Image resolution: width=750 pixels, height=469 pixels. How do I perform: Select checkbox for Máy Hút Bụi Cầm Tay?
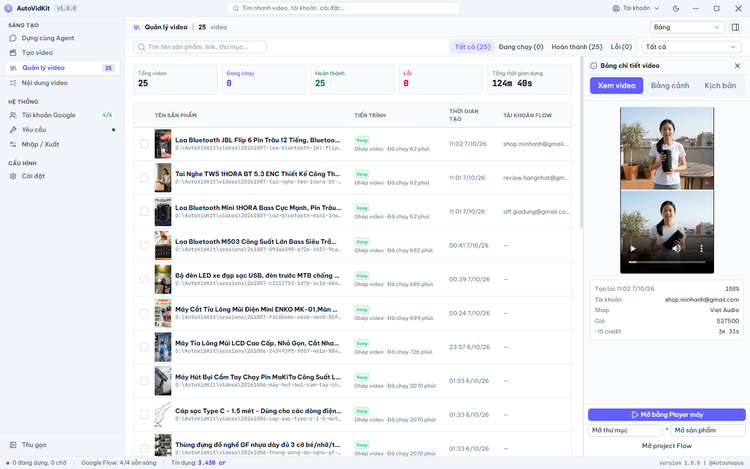pos(144,381)
